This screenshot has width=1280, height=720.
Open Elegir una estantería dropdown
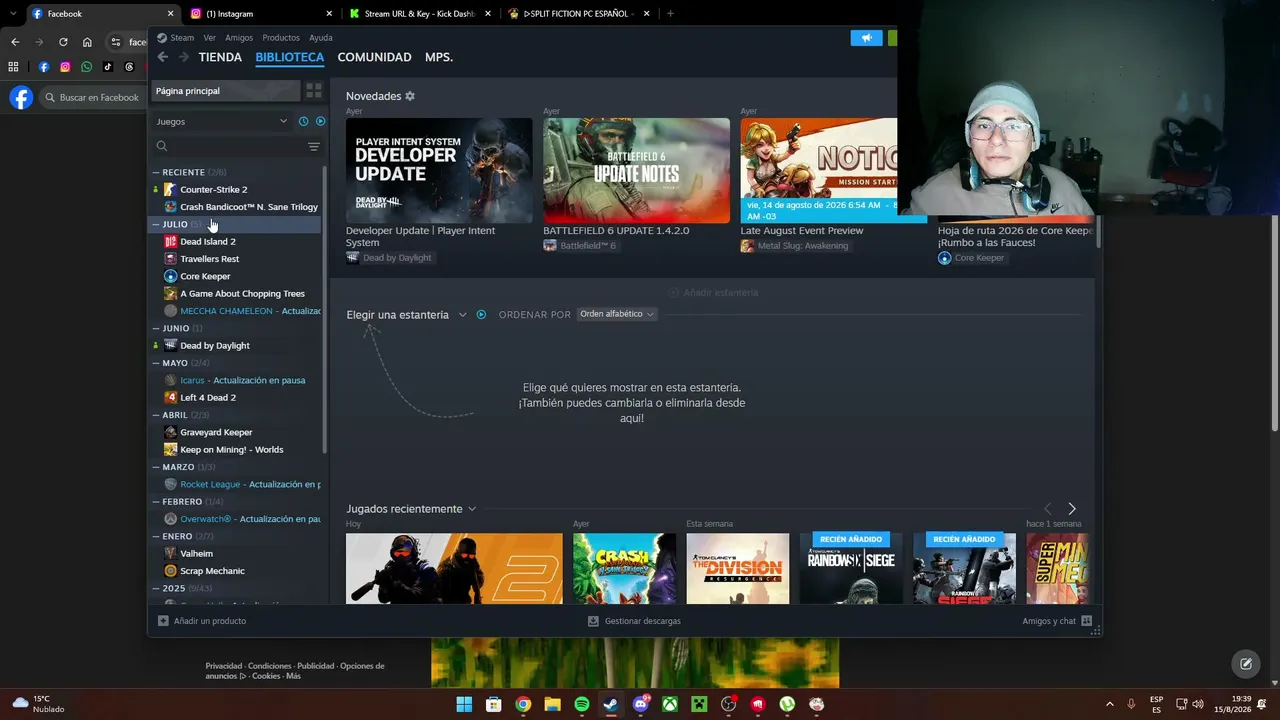pyautogui.click(x=406, y=315)
